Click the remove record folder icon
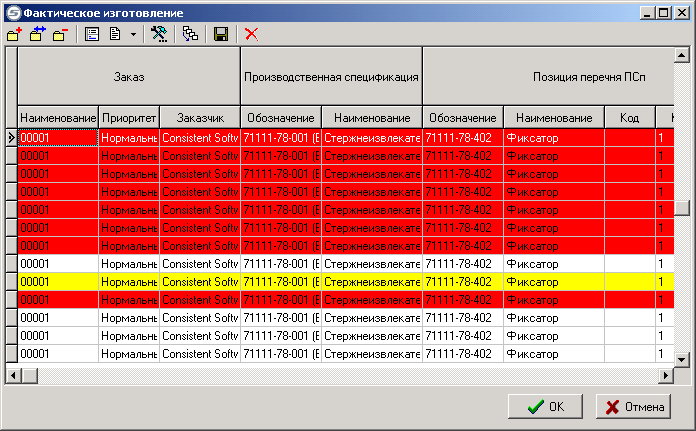This screenshot has height=431, width=696. pyautogui.click(x=59, y=34)
